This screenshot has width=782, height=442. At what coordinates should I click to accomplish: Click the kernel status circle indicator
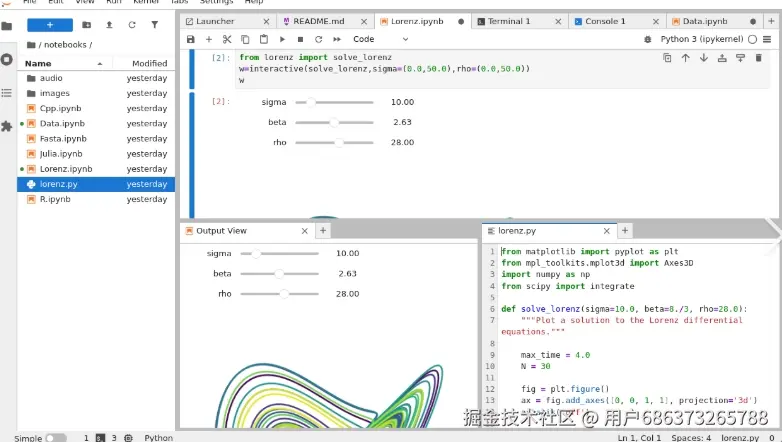[753, 39]
